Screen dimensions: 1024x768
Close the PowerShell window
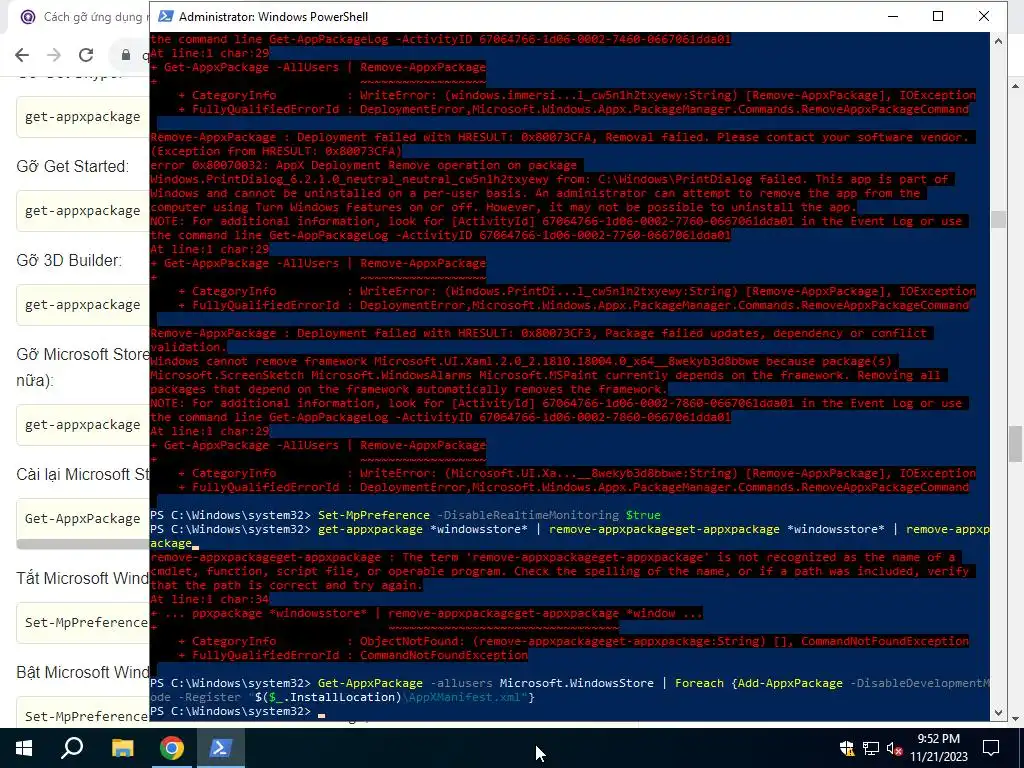984,16
